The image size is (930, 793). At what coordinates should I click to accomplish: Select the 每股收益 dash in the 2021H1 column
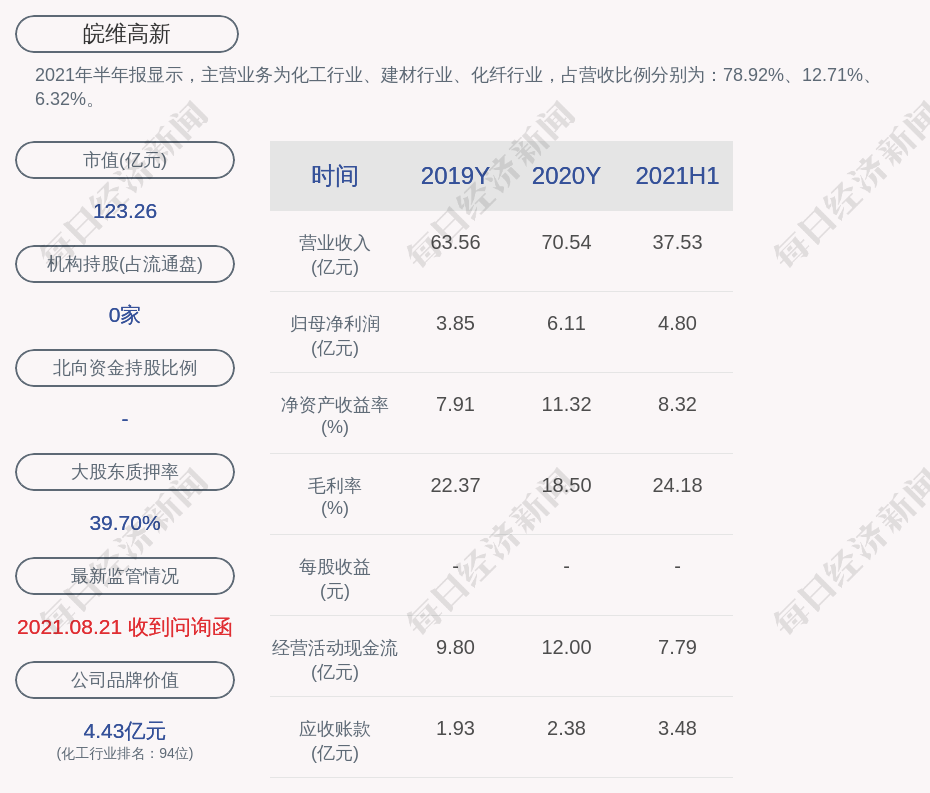point(677,567)
